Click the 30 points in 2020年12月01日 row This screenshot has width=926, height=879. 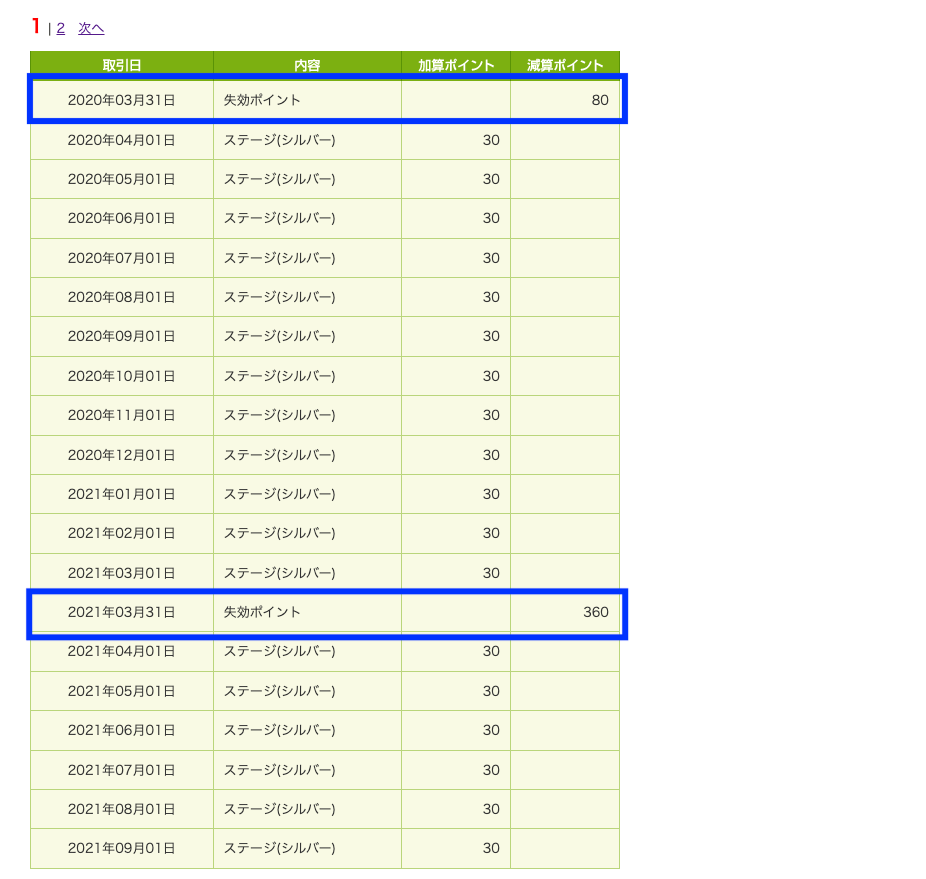coord(491,455)
